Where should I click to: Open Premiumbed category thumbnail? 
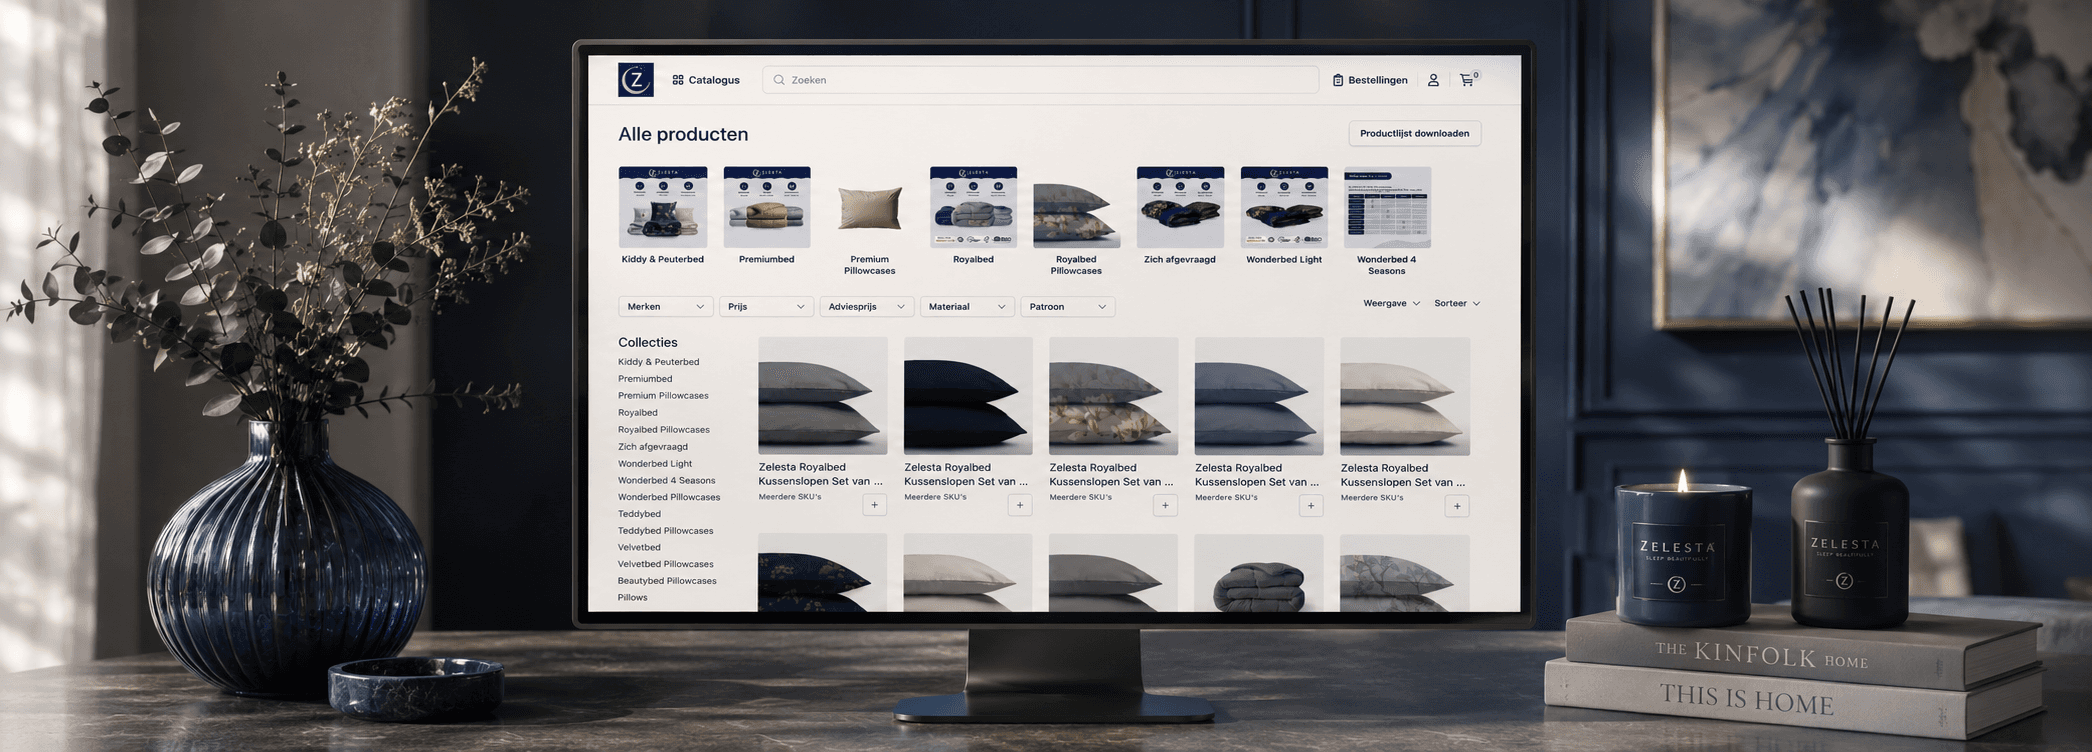coord(767,207)
